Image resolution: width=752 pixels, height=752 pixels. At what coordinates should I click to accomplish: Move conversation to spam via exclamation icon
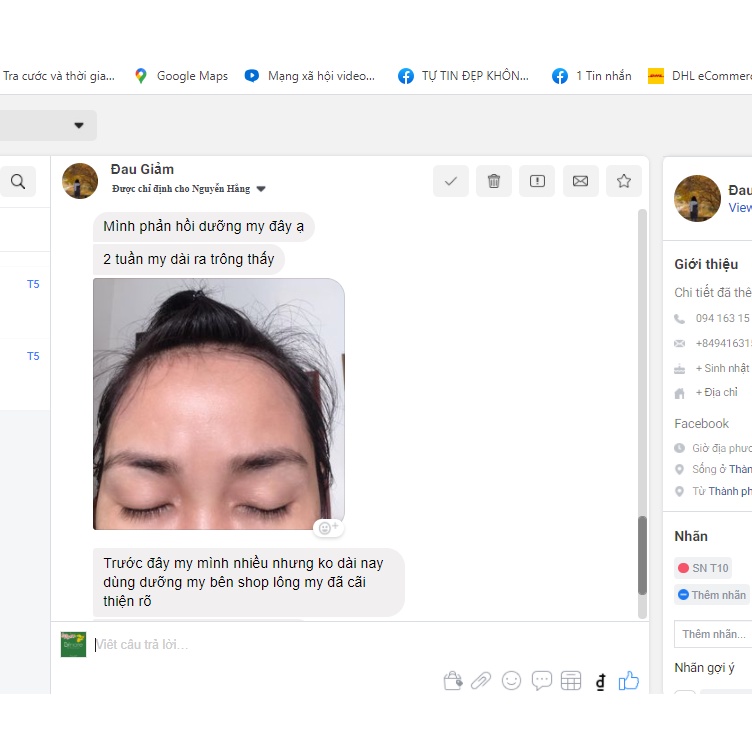(537, 181)
